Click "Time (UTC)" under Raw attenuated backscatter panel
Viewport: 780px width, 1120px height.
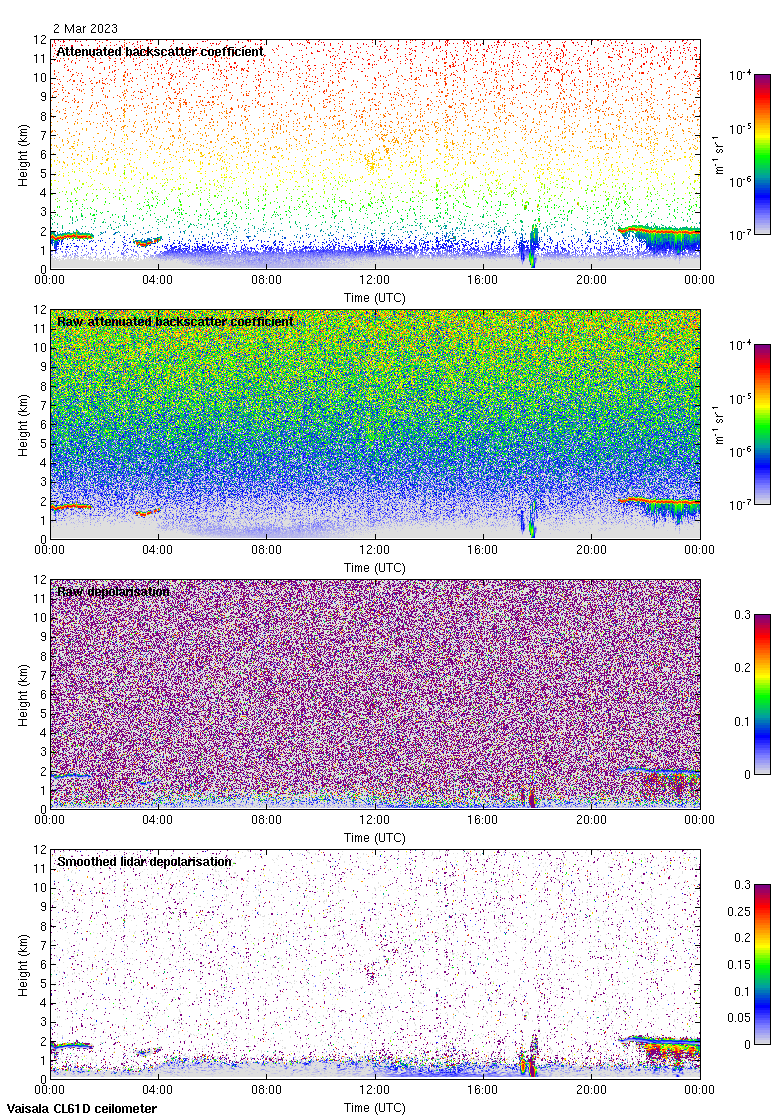tap(374, 568)
